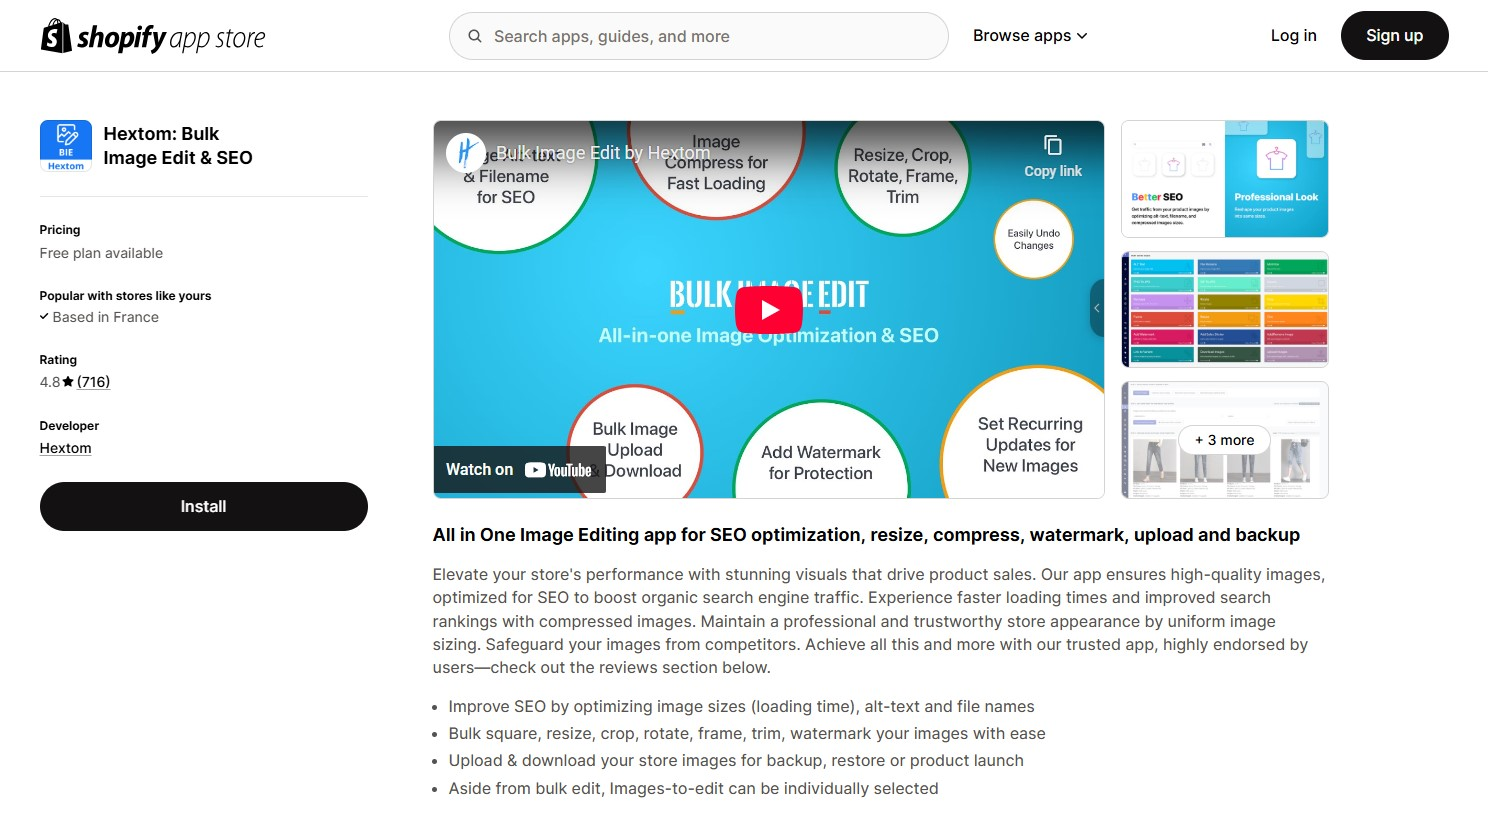Viewport: 1488px width, 827px height.
Task: Click the Install button
Action: coord(204,506)
